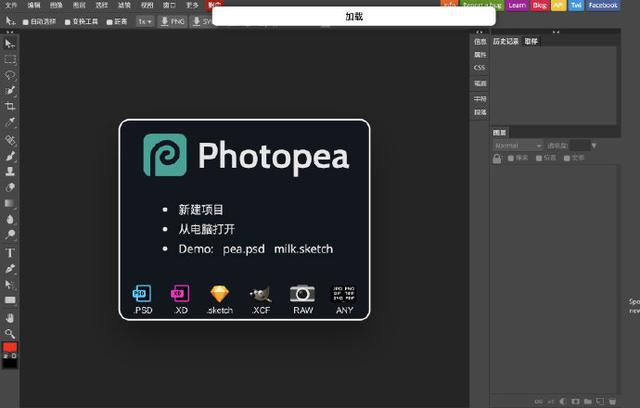Select the Pen tool
The image size is (640, 408).
pos(10,268)
